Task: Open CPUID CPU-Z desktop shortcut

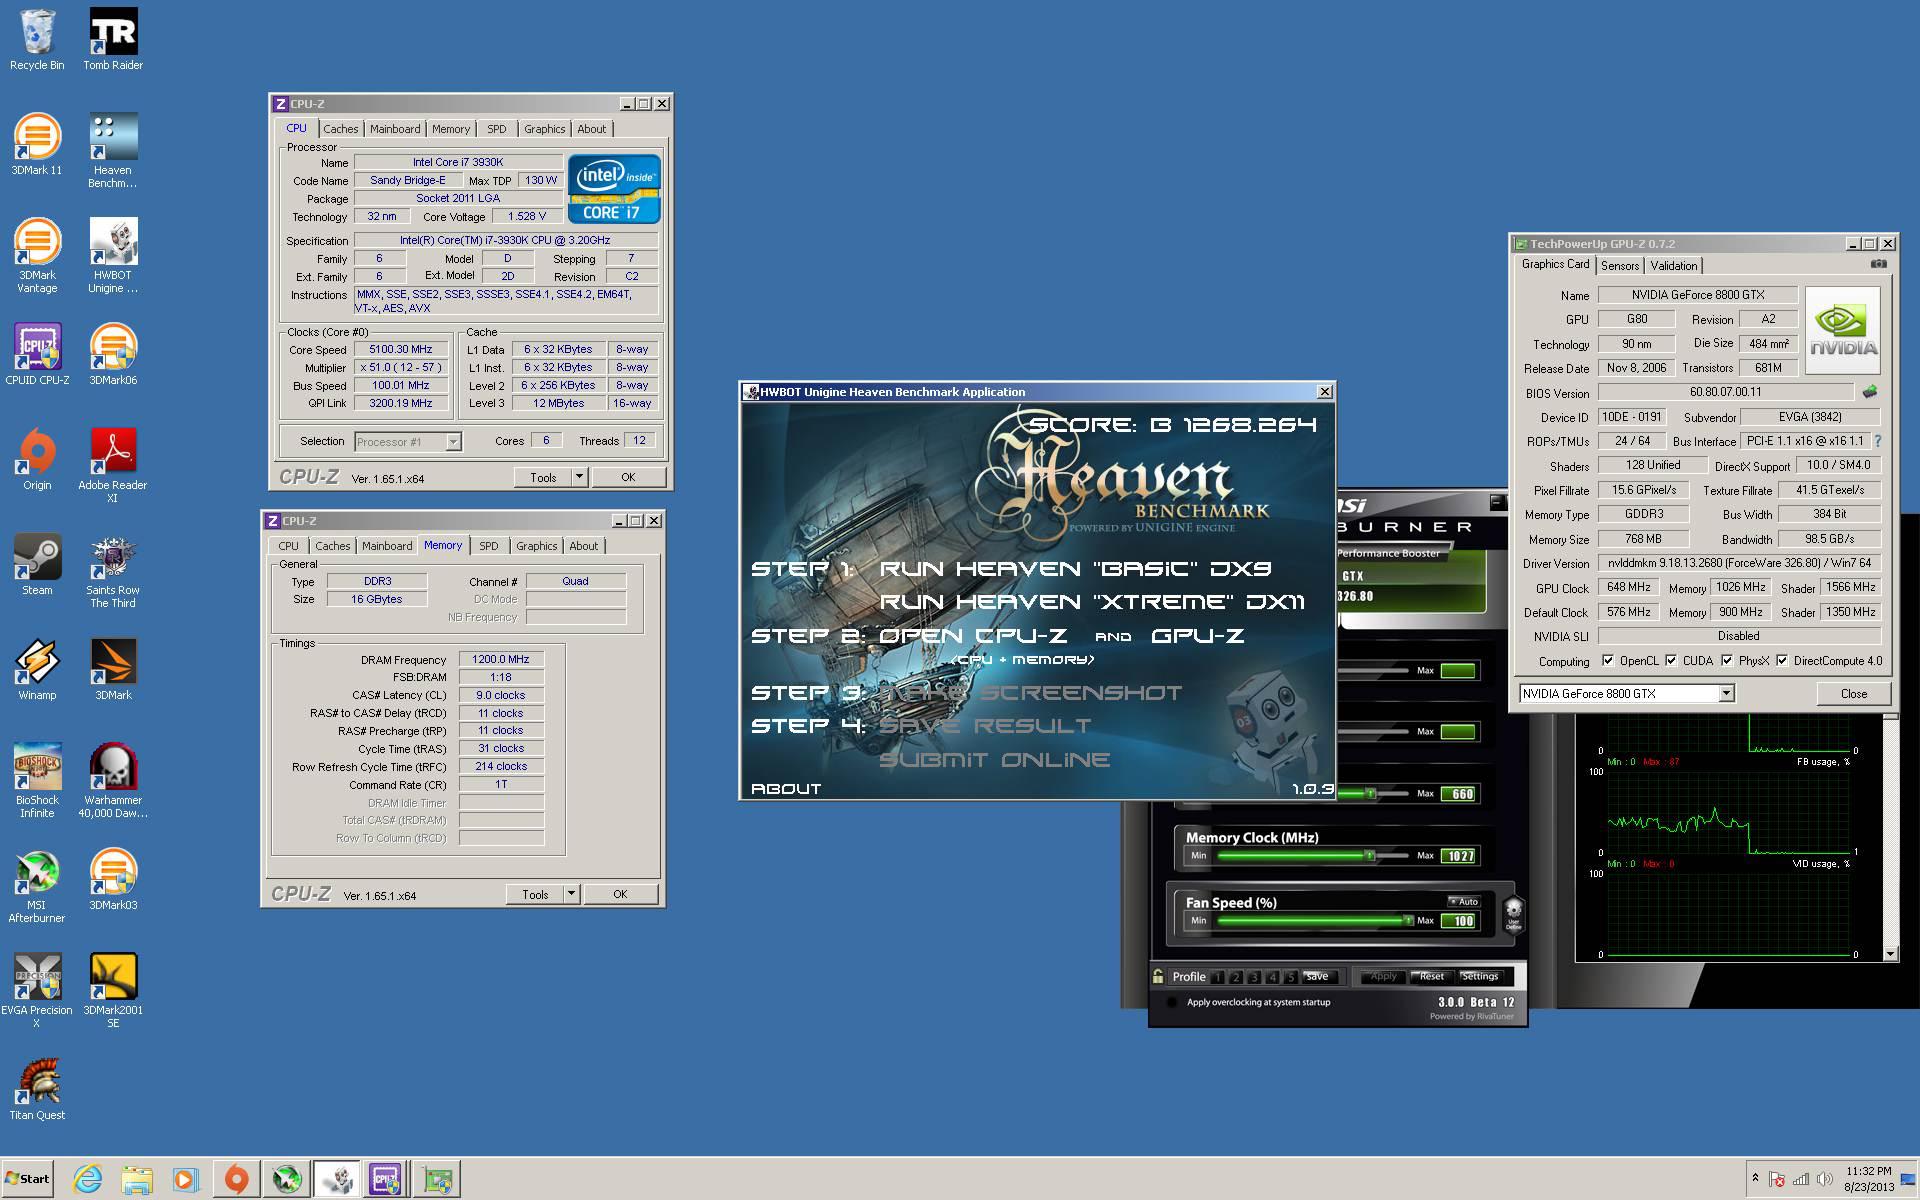Action: point(37,355)
